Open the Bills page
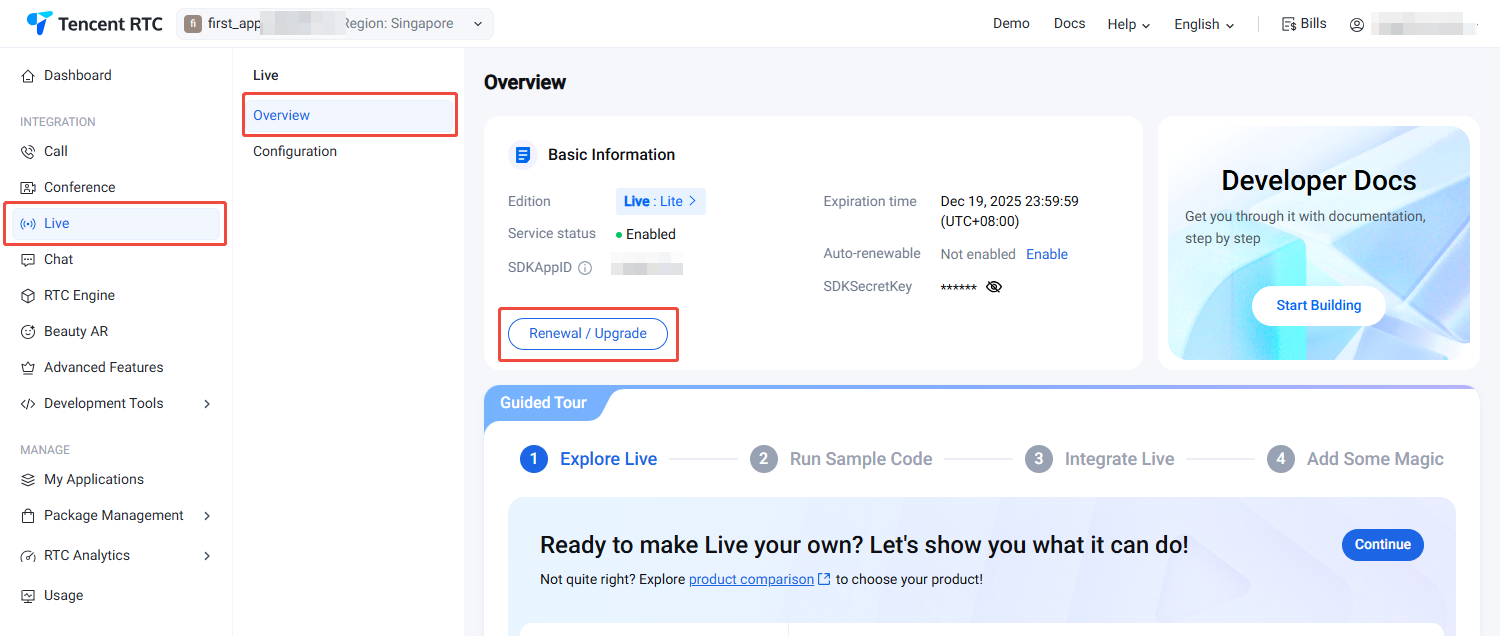This screenshot has width=1500, height=636. point(1304,23)
